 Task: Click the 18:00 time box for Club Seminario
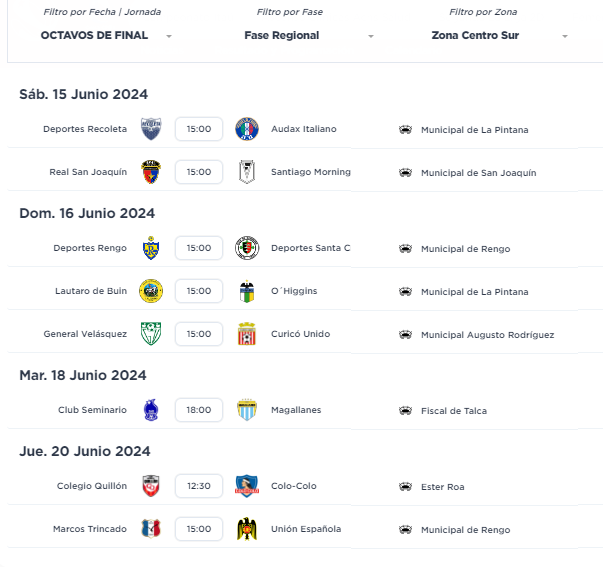pos(199,410)
